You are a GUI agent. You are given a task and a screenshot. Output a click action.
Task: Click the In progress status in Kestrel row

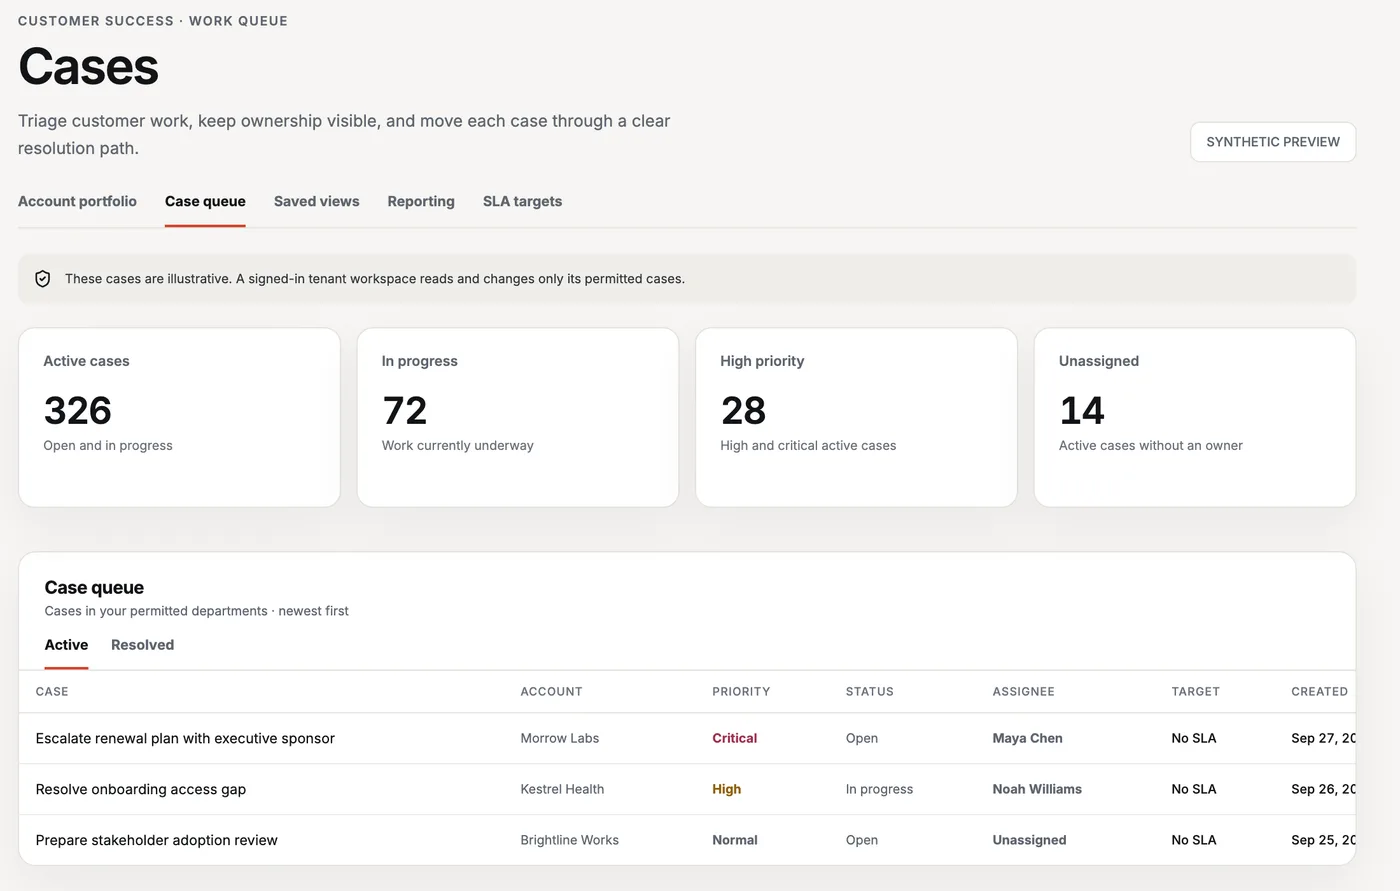879,789
